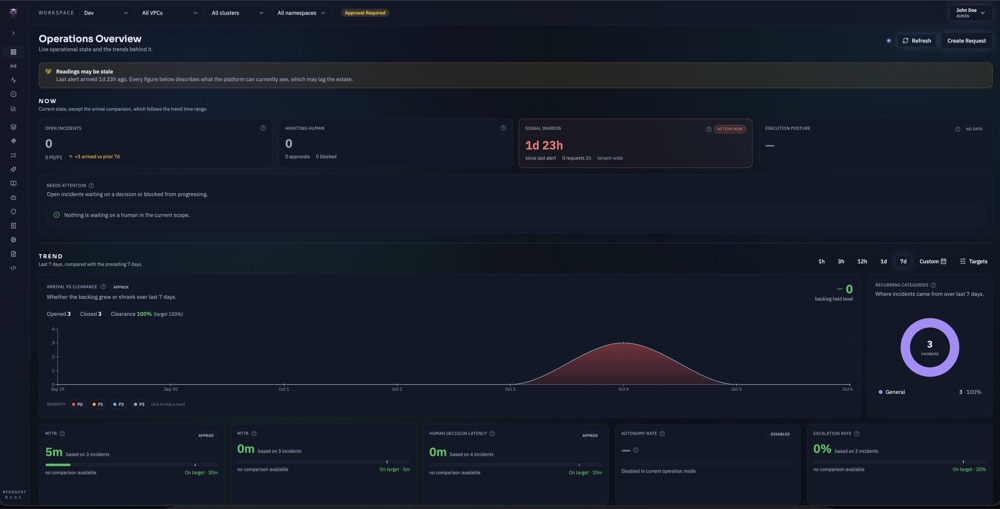Show help for Arrival vs Clearance
Image resolution: width=1000 pixels, height=509 pixels.
tap(103, 287)
